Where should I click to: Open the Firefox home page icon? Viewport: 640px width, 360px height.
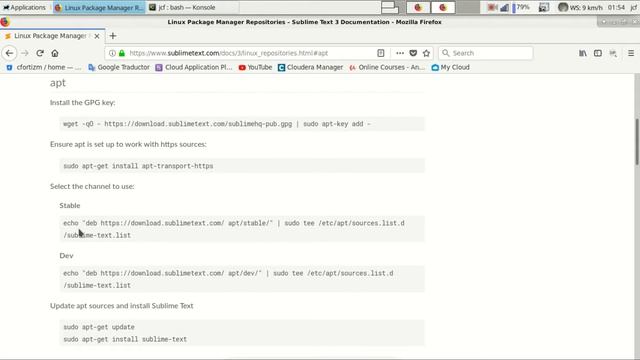tap(55, 53)
